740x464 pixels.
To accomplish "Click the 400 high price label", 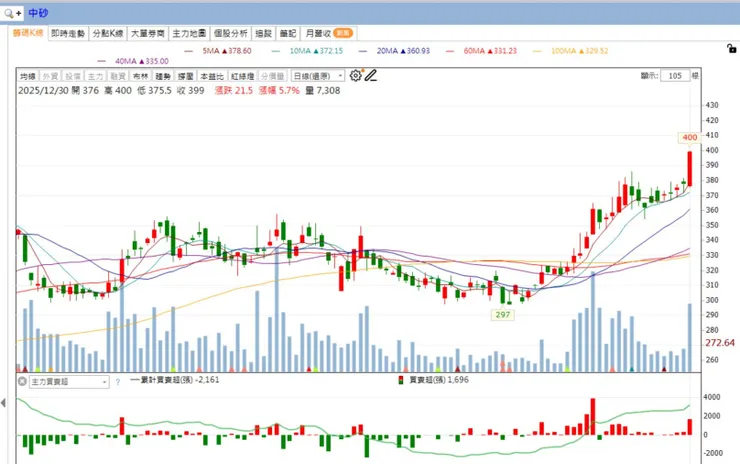I will click(x=690, y=137).
